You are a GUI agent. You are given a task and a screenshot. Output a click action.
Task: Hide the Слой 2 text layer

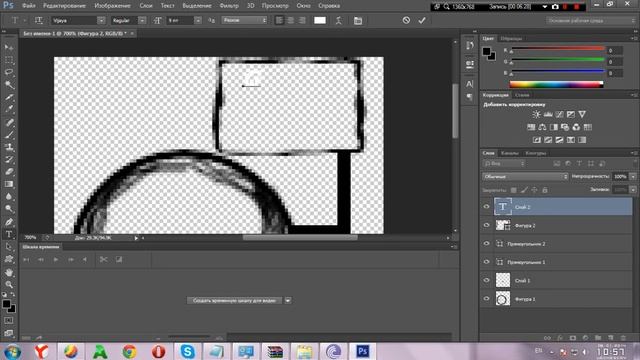pyautogui.click(x=486, y=207)
